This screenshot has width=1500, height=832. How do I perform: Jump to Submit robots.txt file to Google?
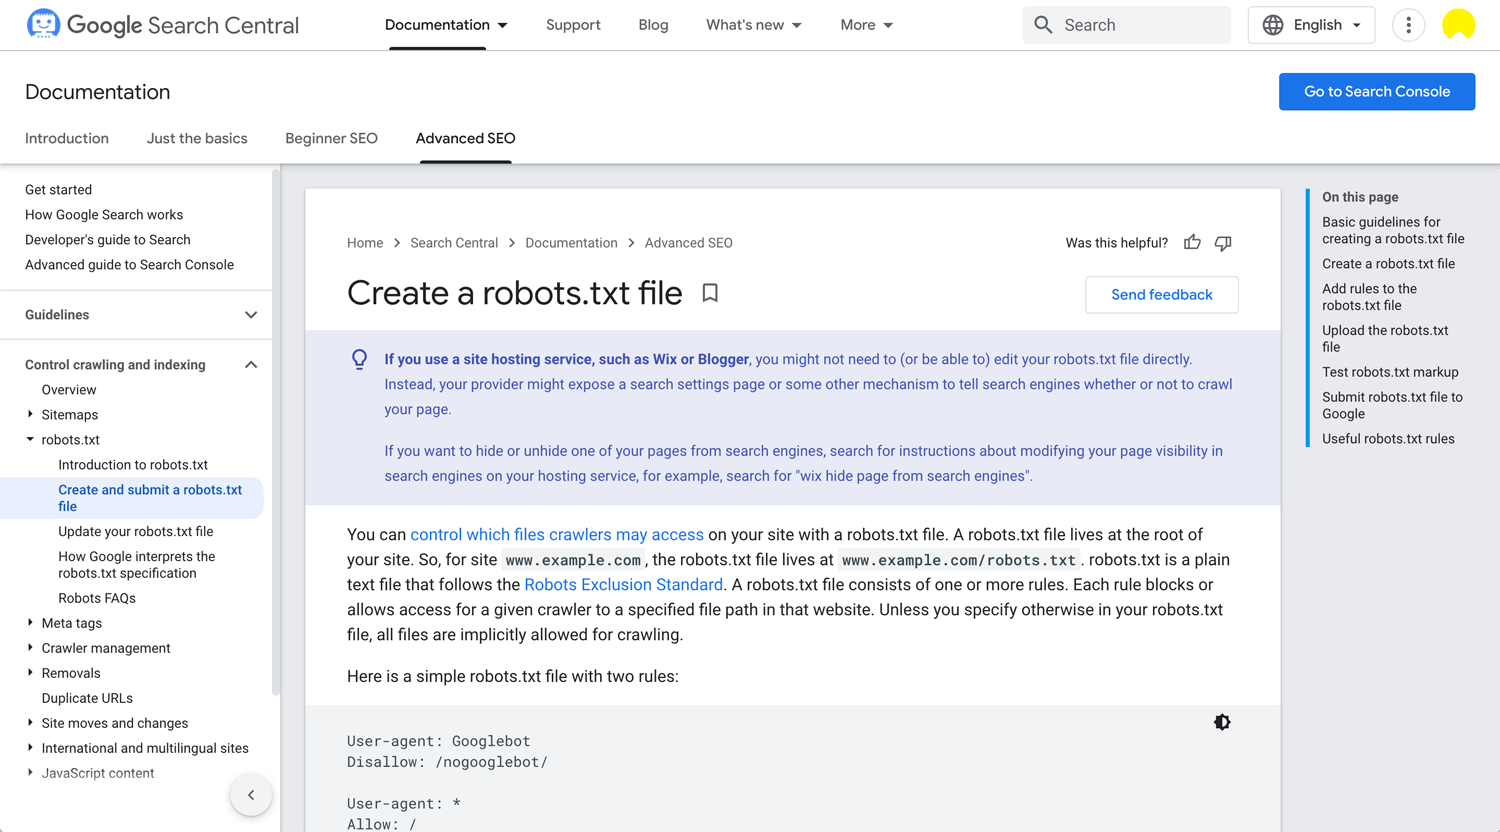point(1392,405)
